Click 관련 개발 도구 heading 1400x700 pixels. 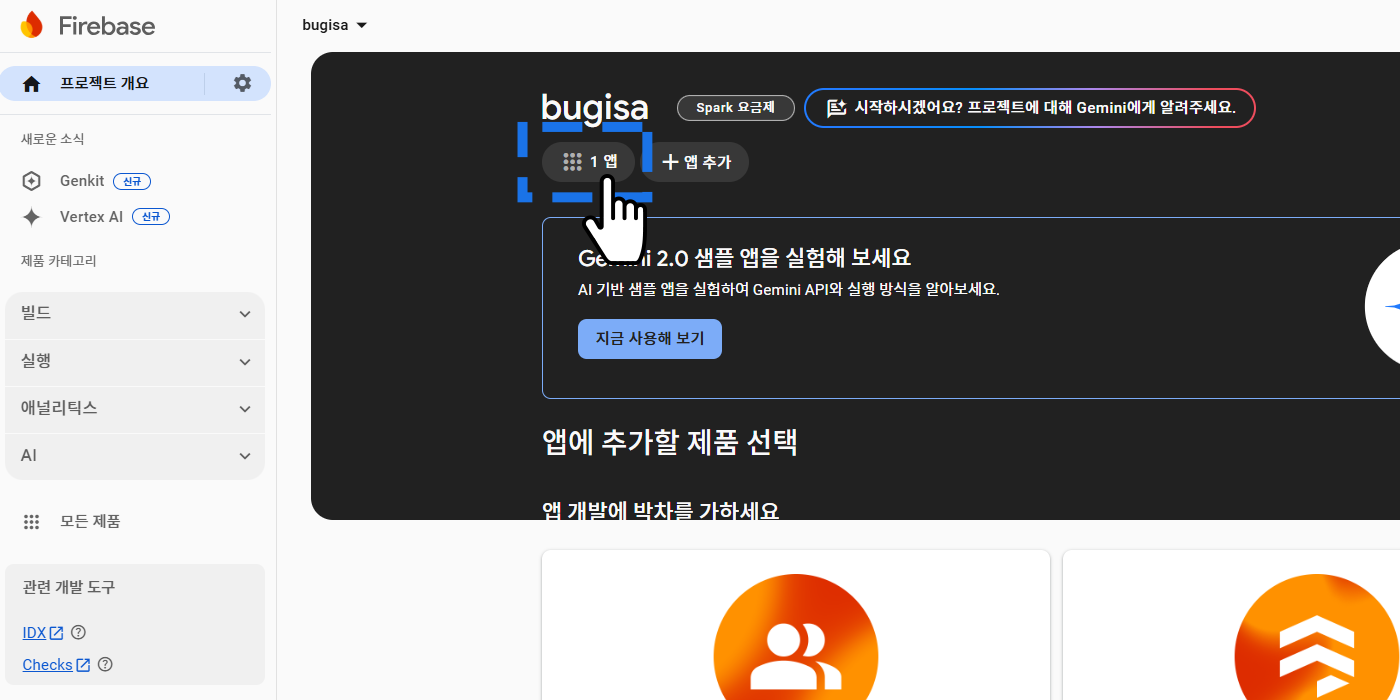(69, 587)
